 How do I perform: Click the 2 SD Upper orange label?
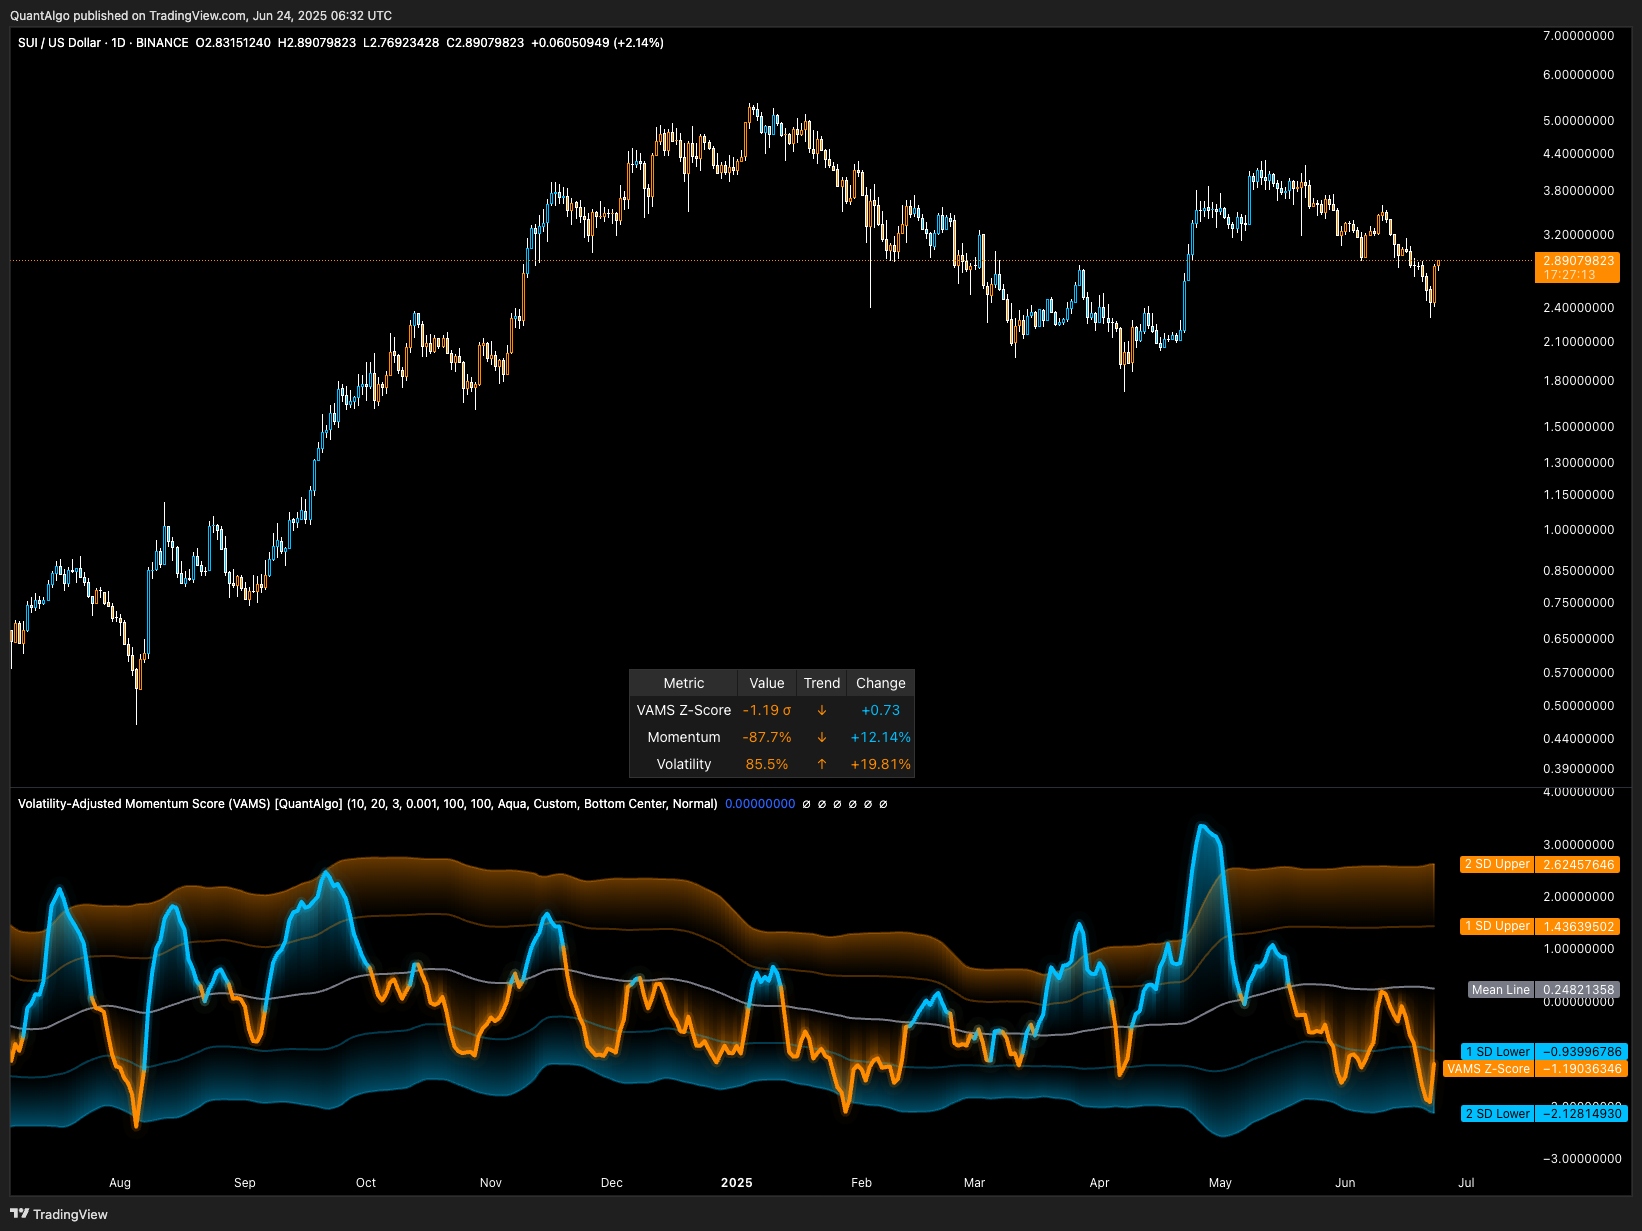1496,864
